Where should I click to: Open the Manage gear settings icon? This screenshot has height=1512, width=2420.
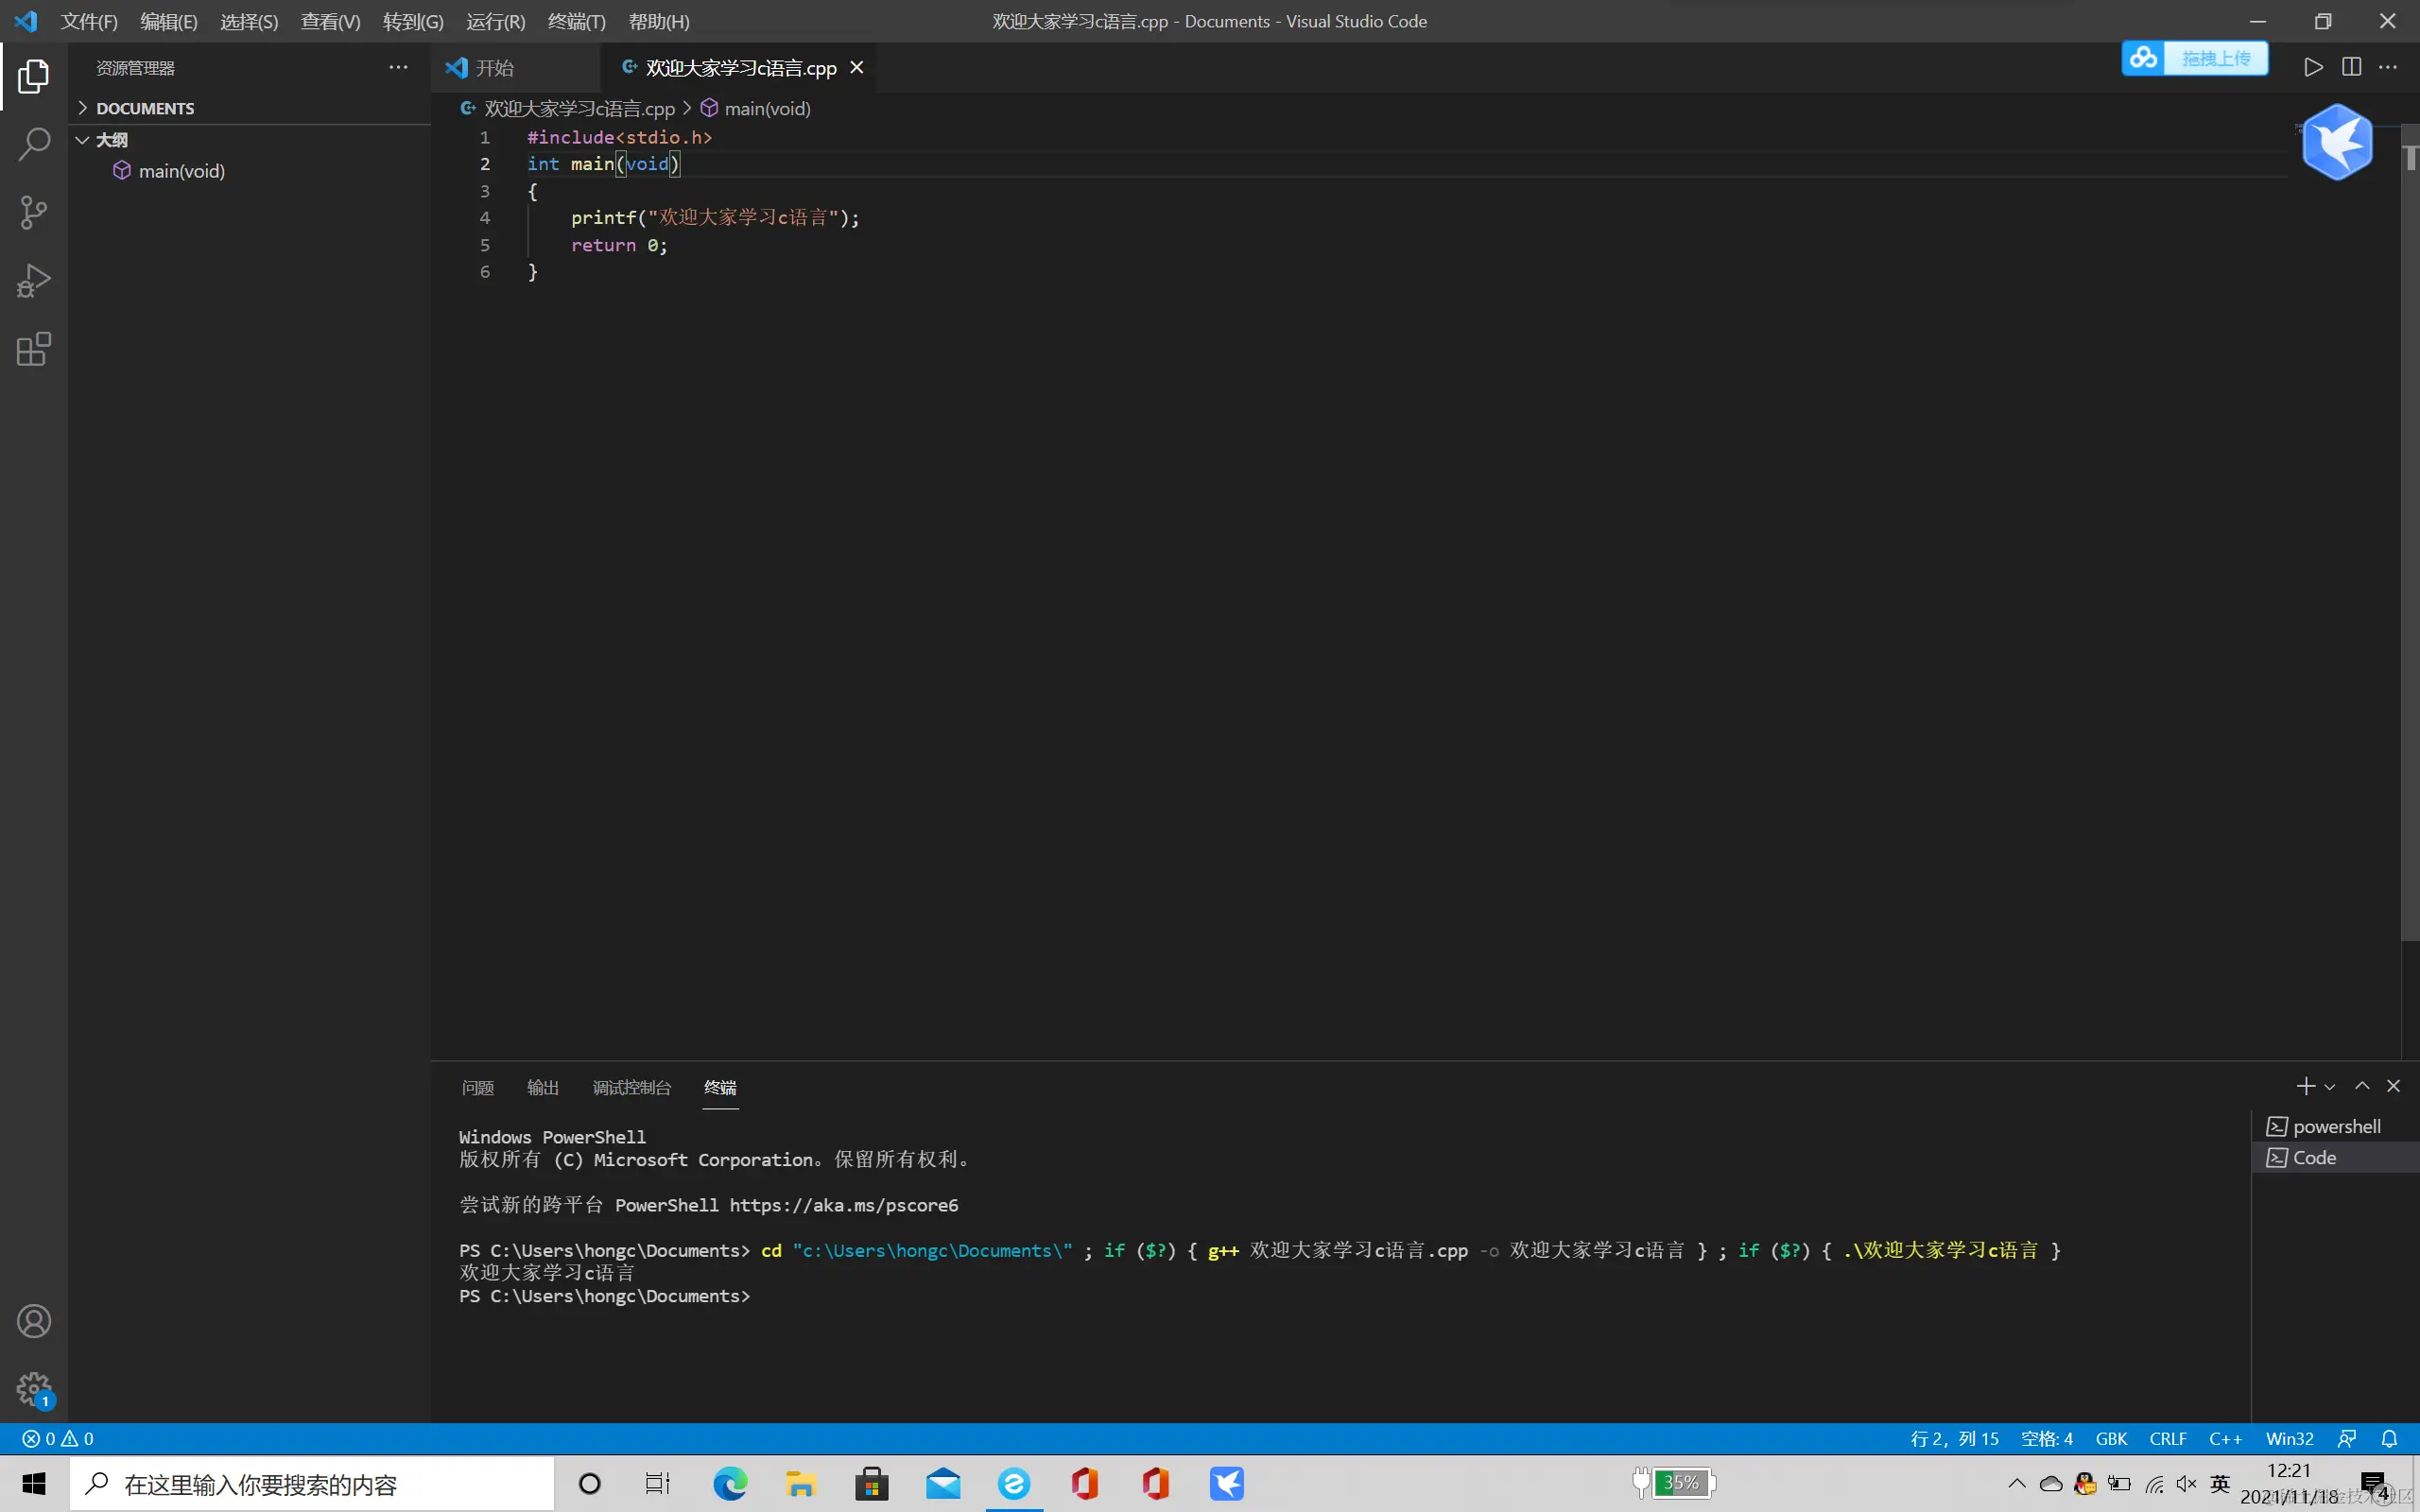point(33,1388)
